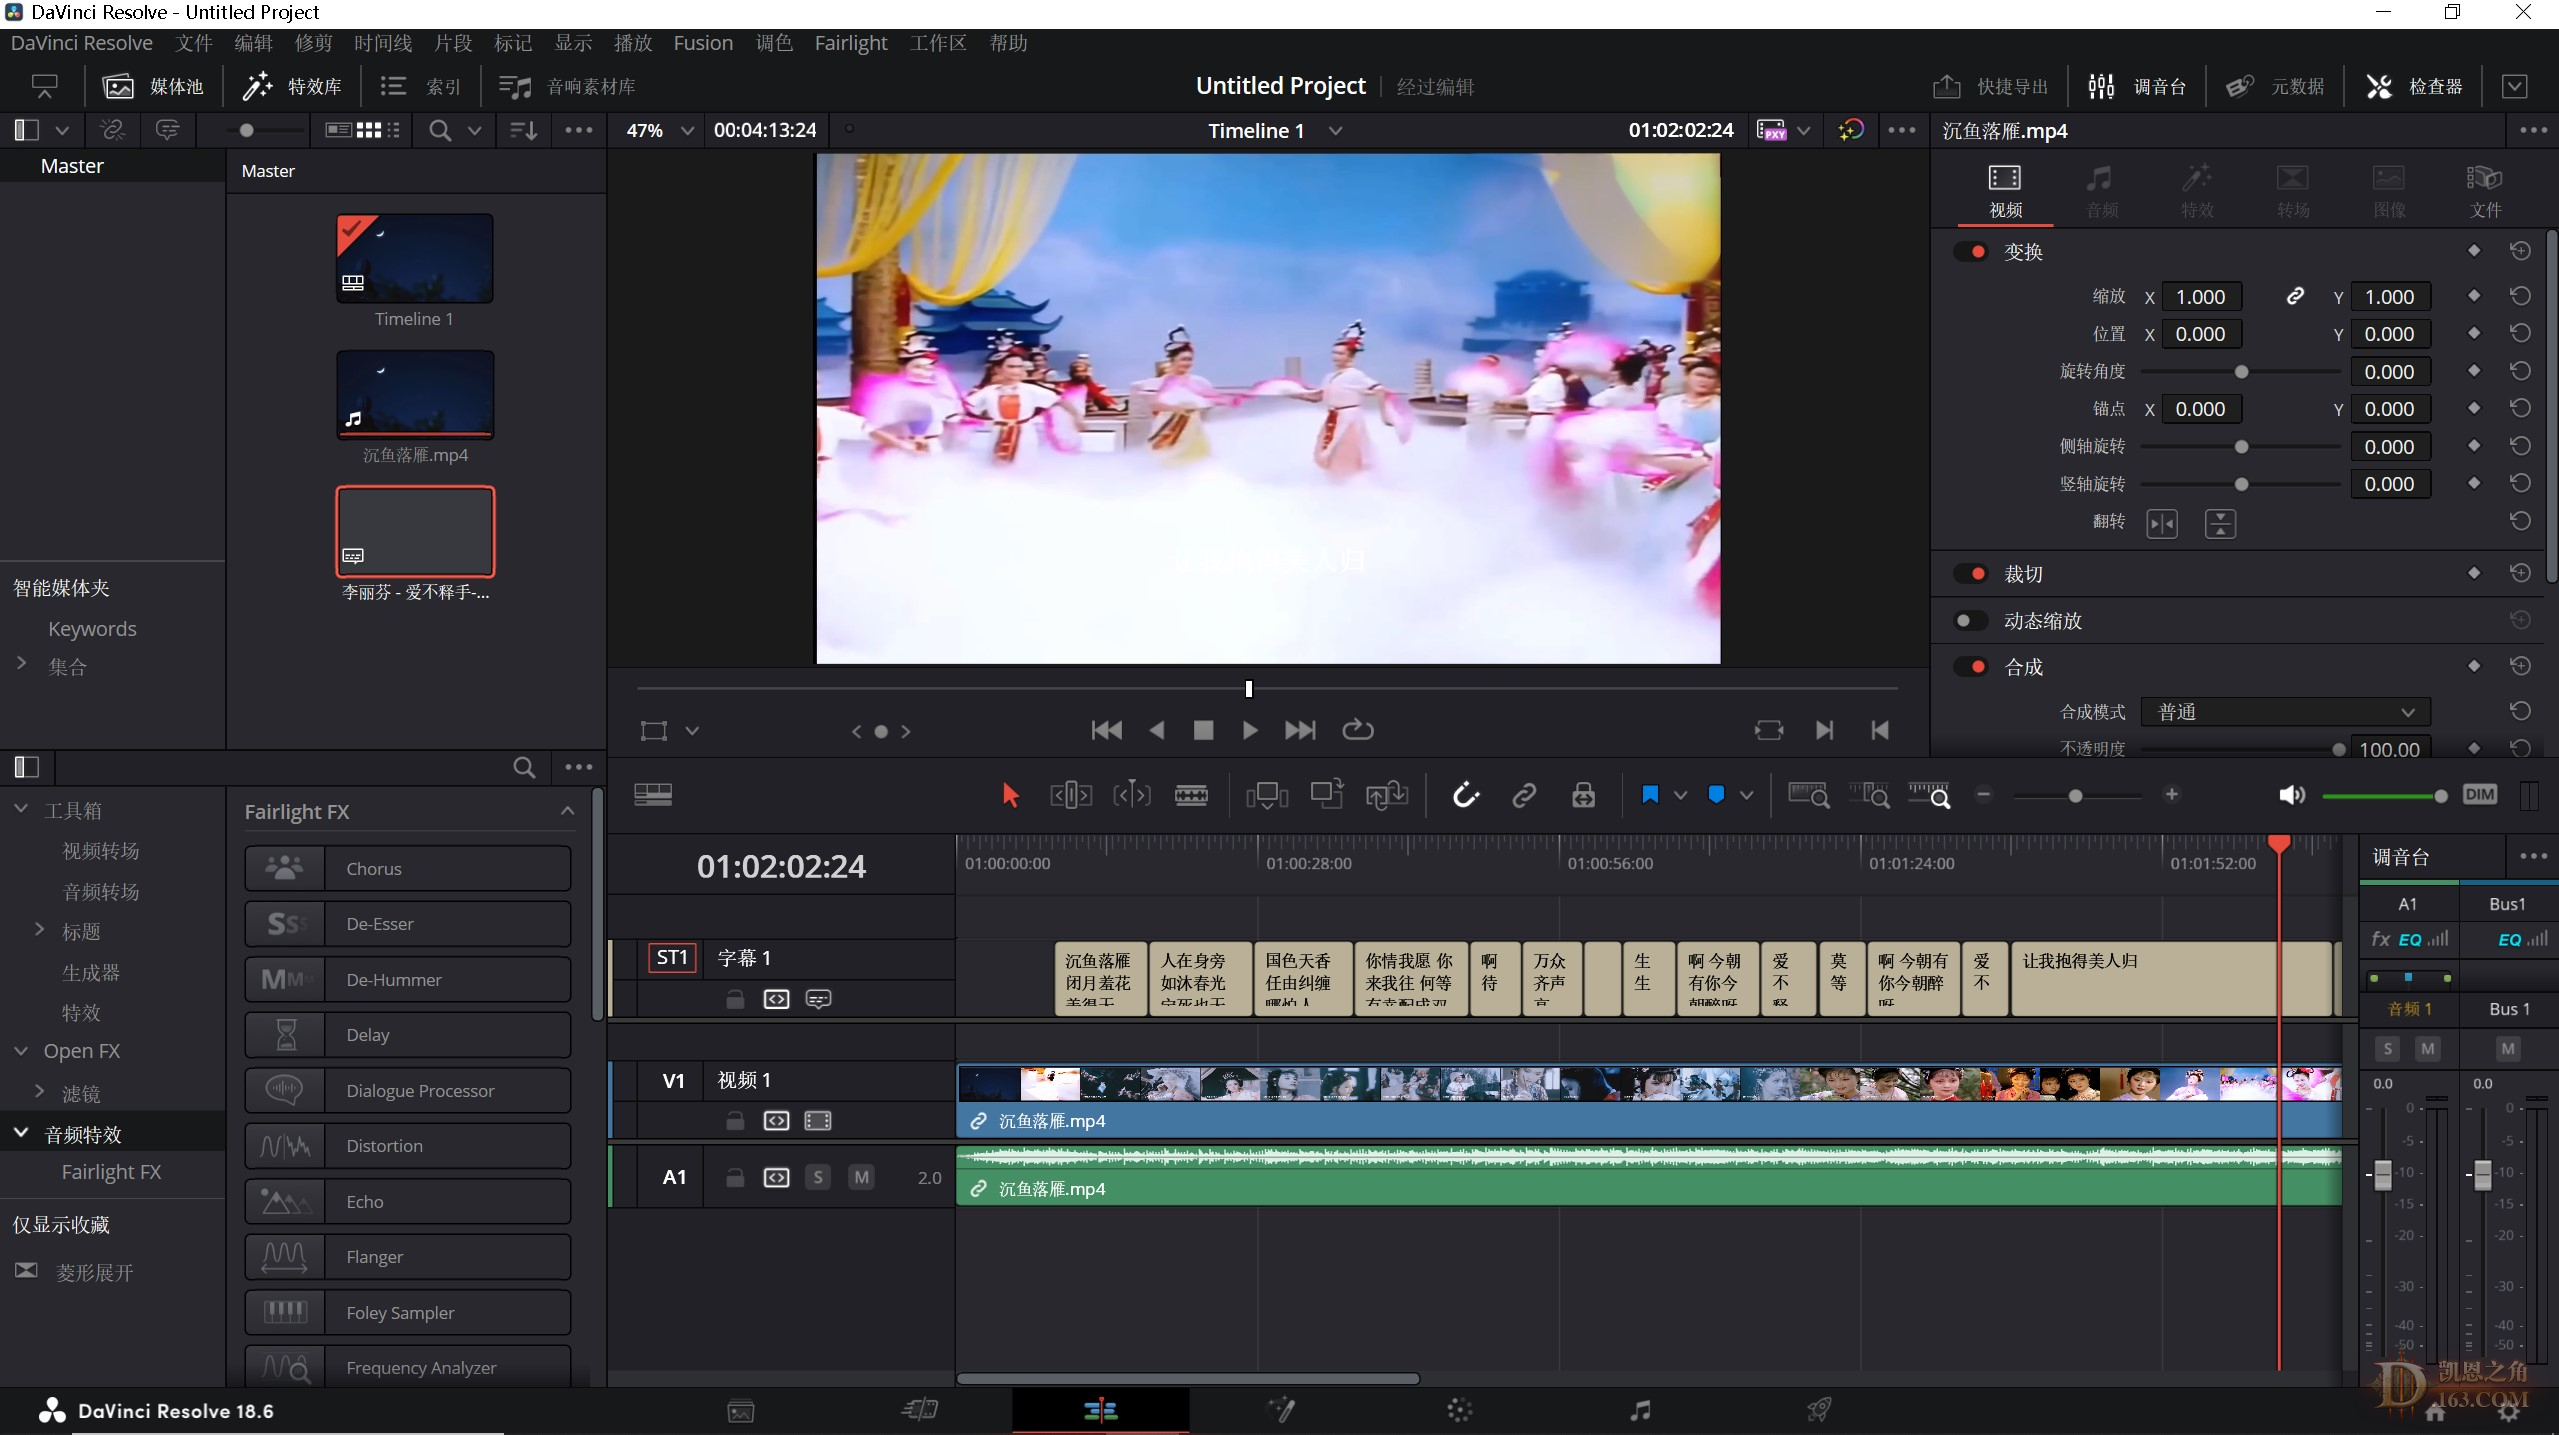Toggle the 特效库 Effects Library panel
The width and height of the screenshot is (2559, 1435).
tap(292, 87)
